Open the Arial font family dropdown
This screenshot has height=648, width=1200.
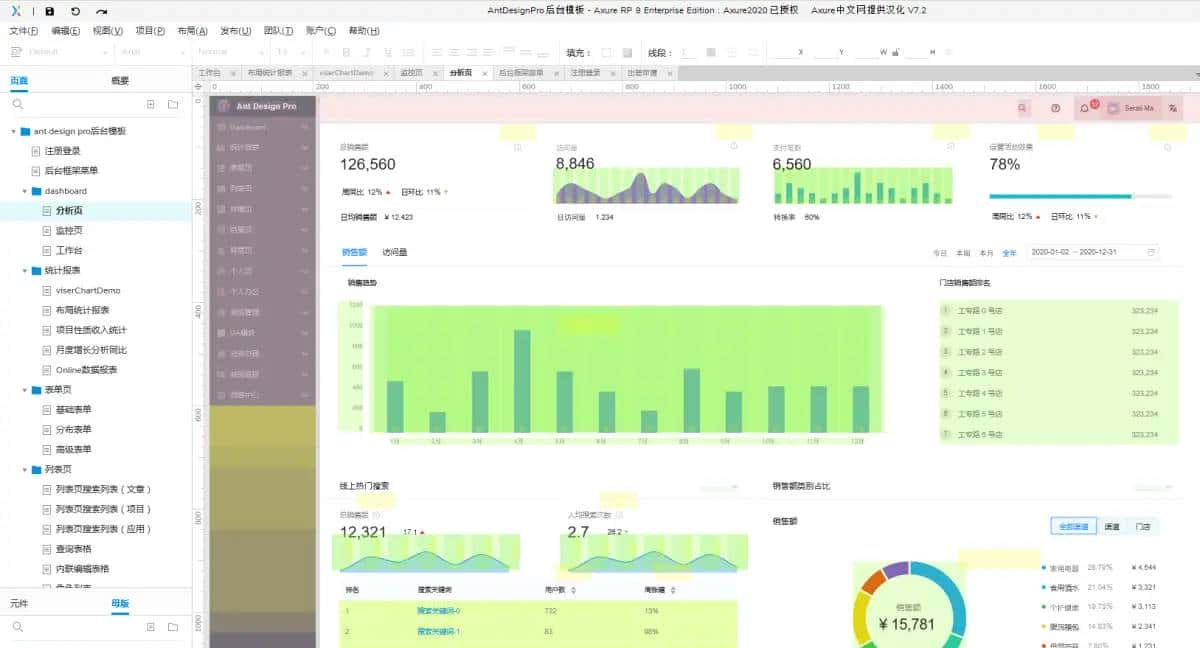click(150, 51)
